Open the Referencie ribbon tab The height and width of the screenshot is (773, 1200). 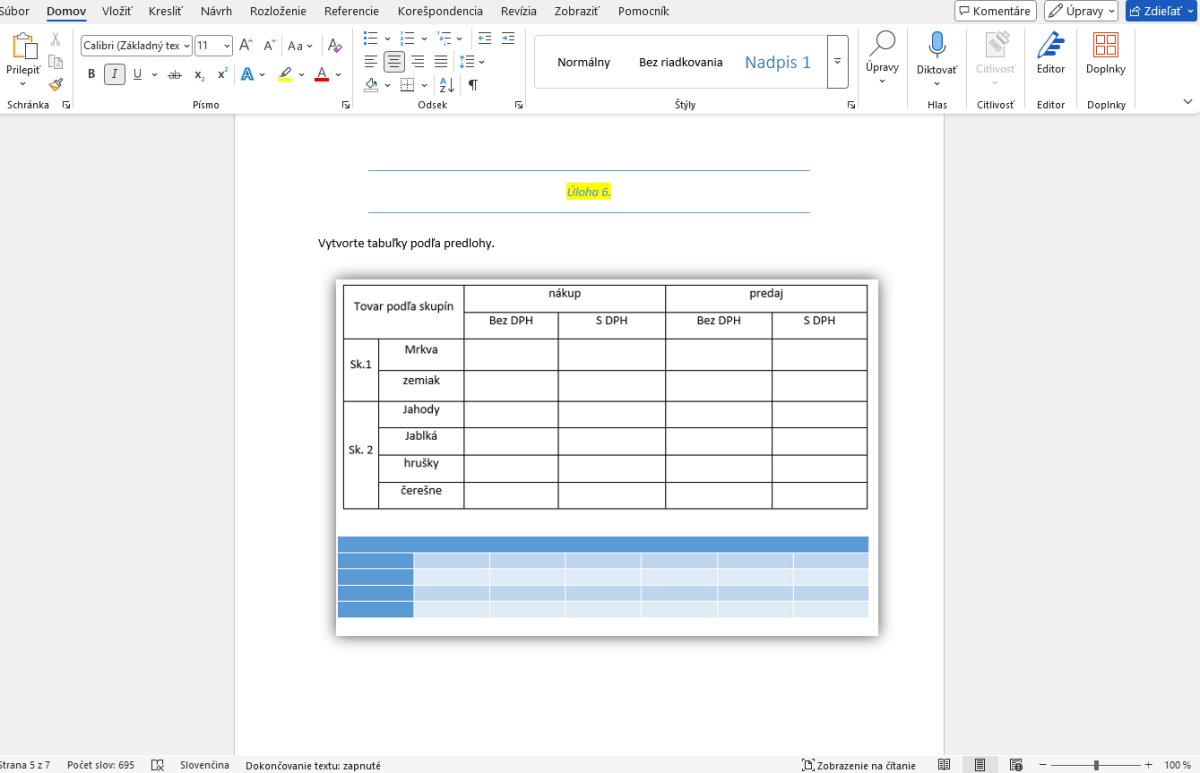click(x=351, y=11)
